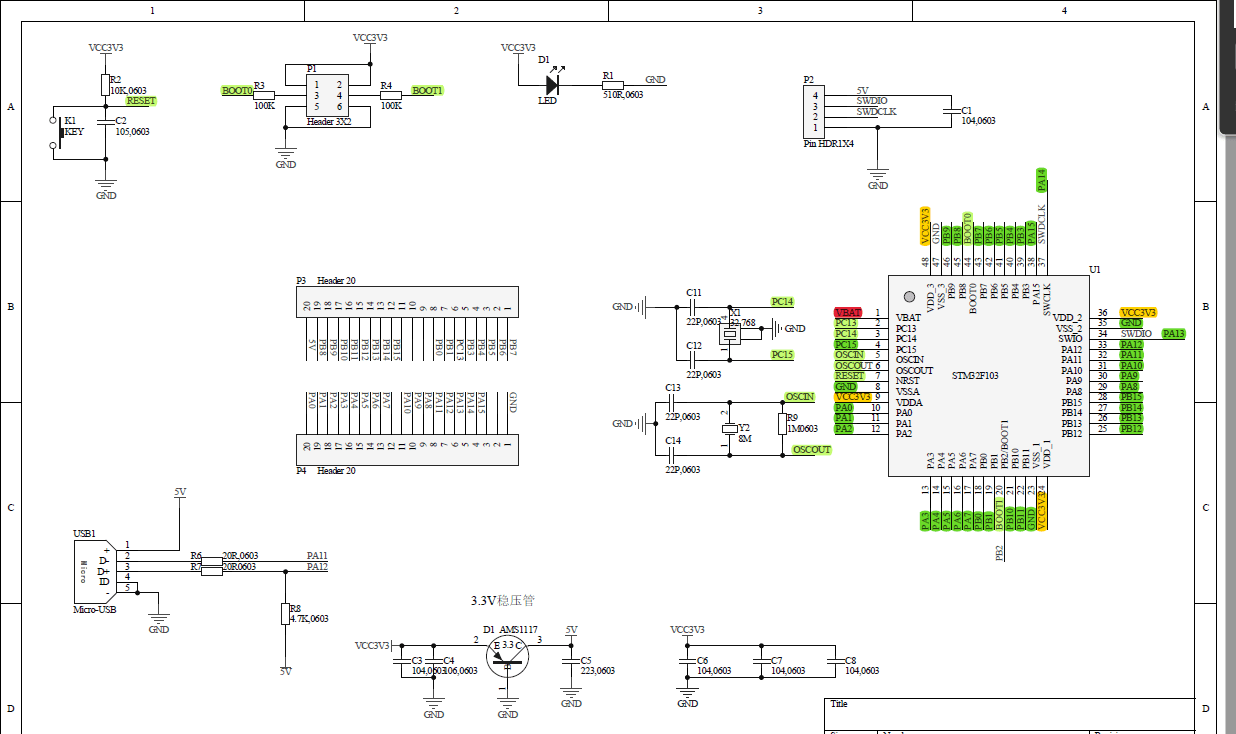Select the RESET net label near R2
1236x734 pixels.
point(141,101)
